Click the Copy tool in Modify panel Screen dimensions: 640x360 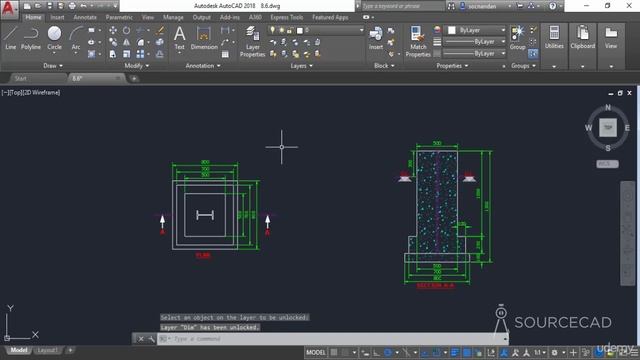(113, 42)
